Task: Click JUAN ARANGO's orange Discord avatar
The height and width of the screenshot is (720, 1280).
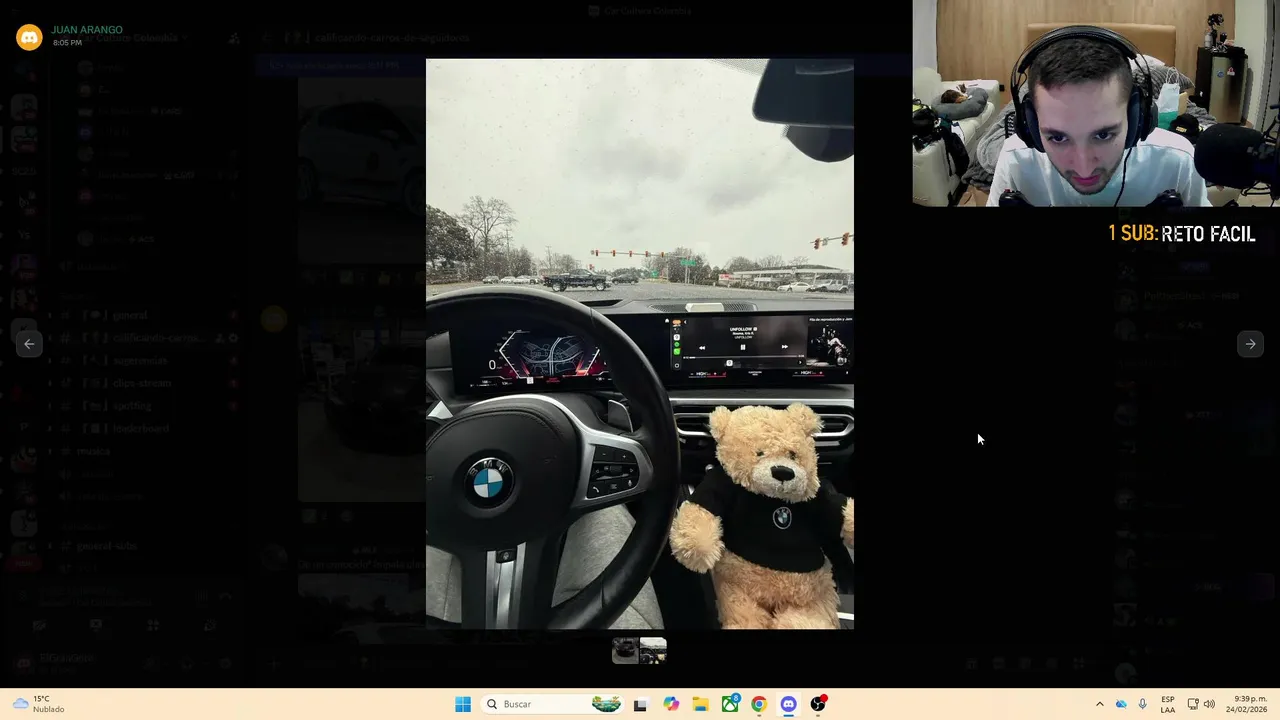Action: [x=29, y=37]
